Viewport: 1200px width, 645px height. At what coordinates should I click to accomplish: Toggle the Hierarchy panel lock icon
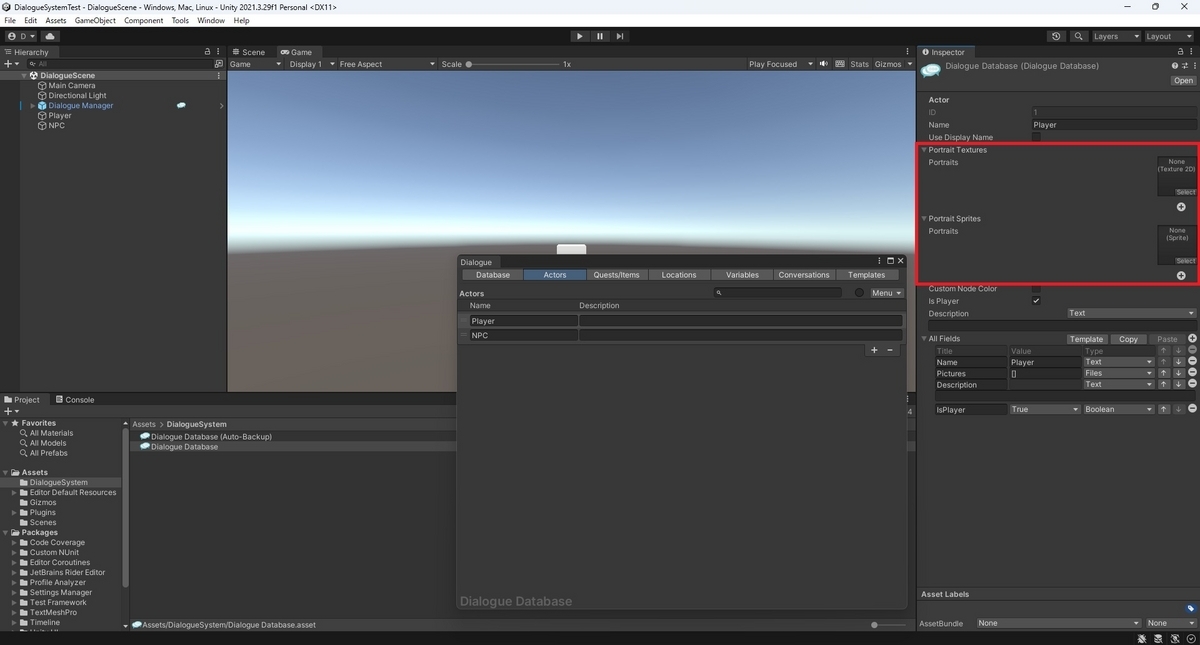(207, 52)
